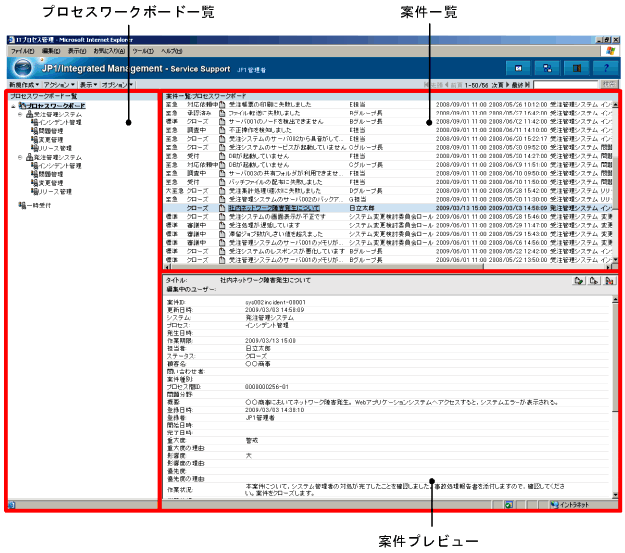The image size is (625, 553).
Task: Select 変更管理 under 発注管理システム
Action: 51,183
